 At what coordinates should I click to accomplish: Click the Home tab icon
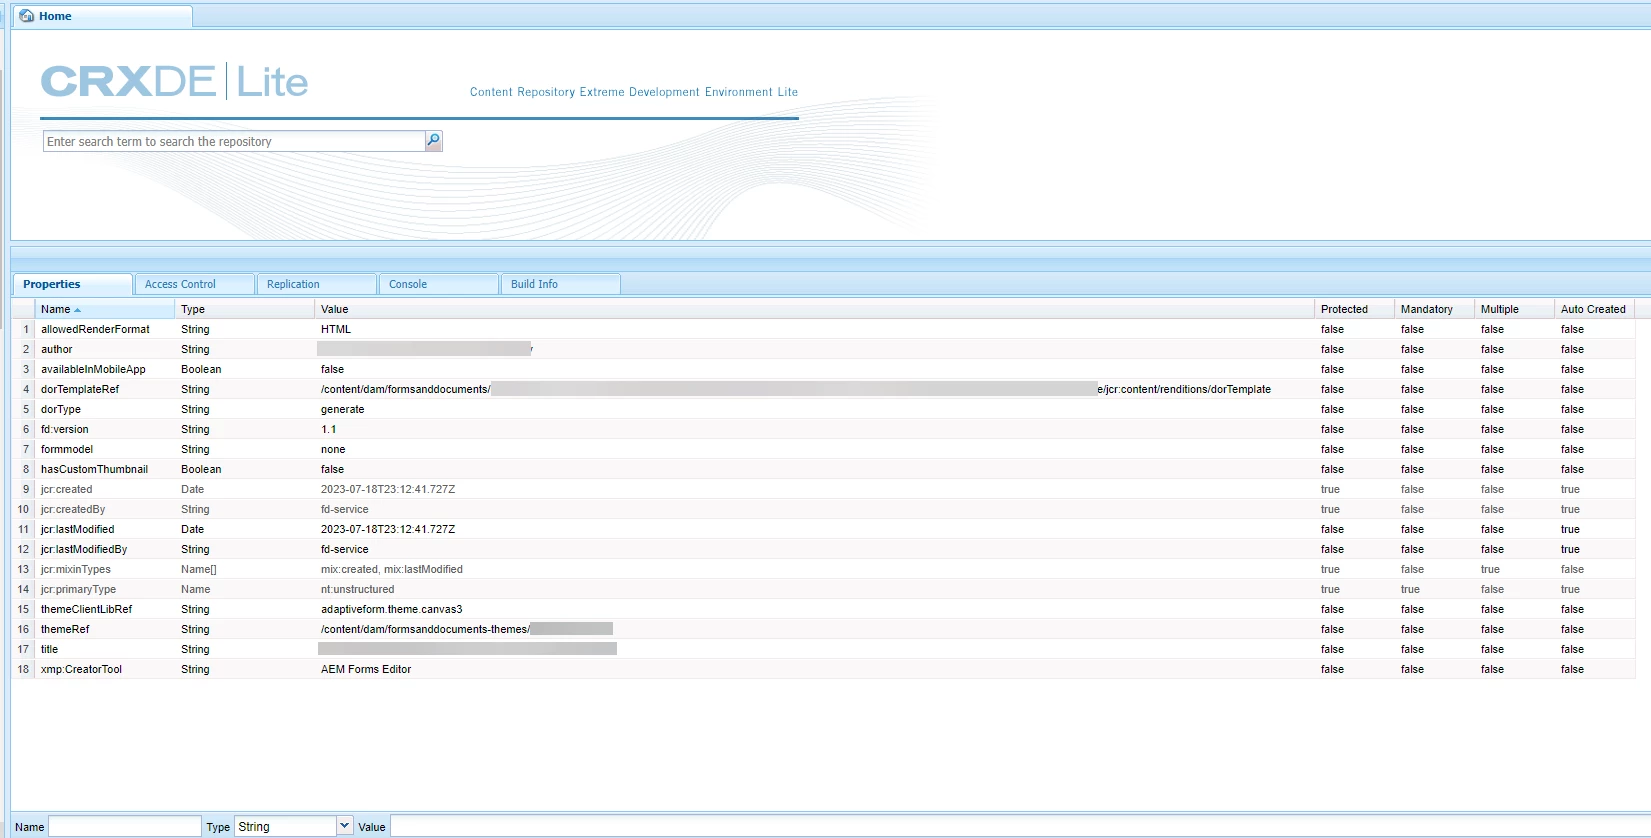(27, 16)
